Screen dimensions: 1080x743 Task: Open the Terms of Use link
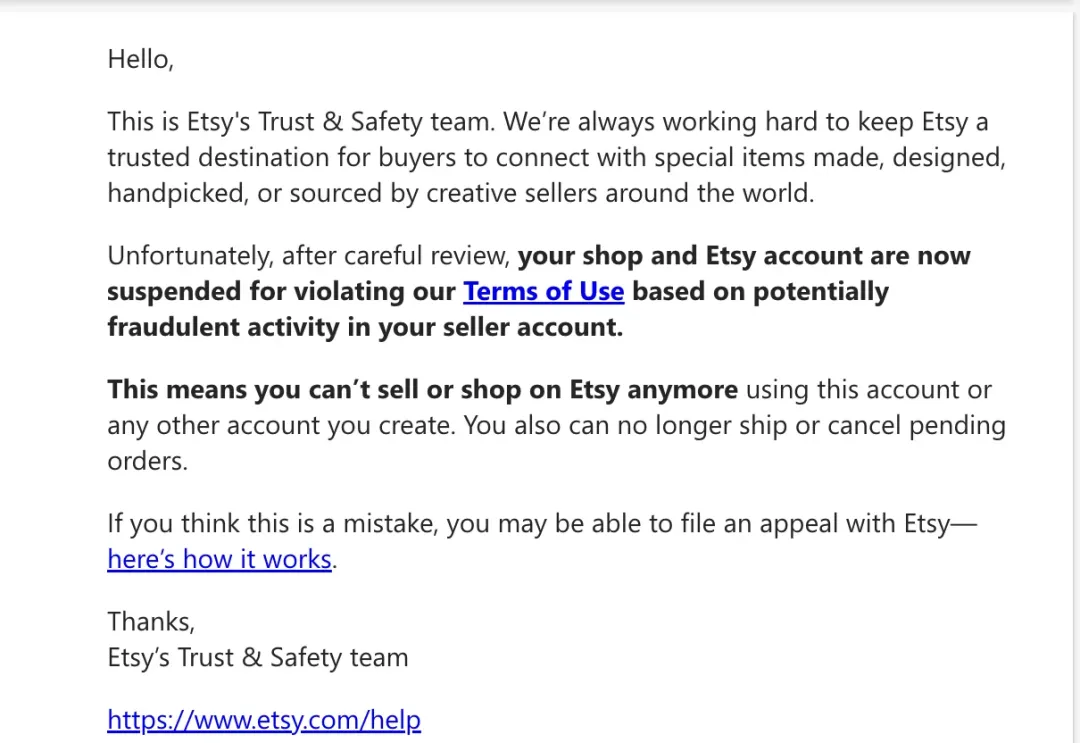pos(543,291)
